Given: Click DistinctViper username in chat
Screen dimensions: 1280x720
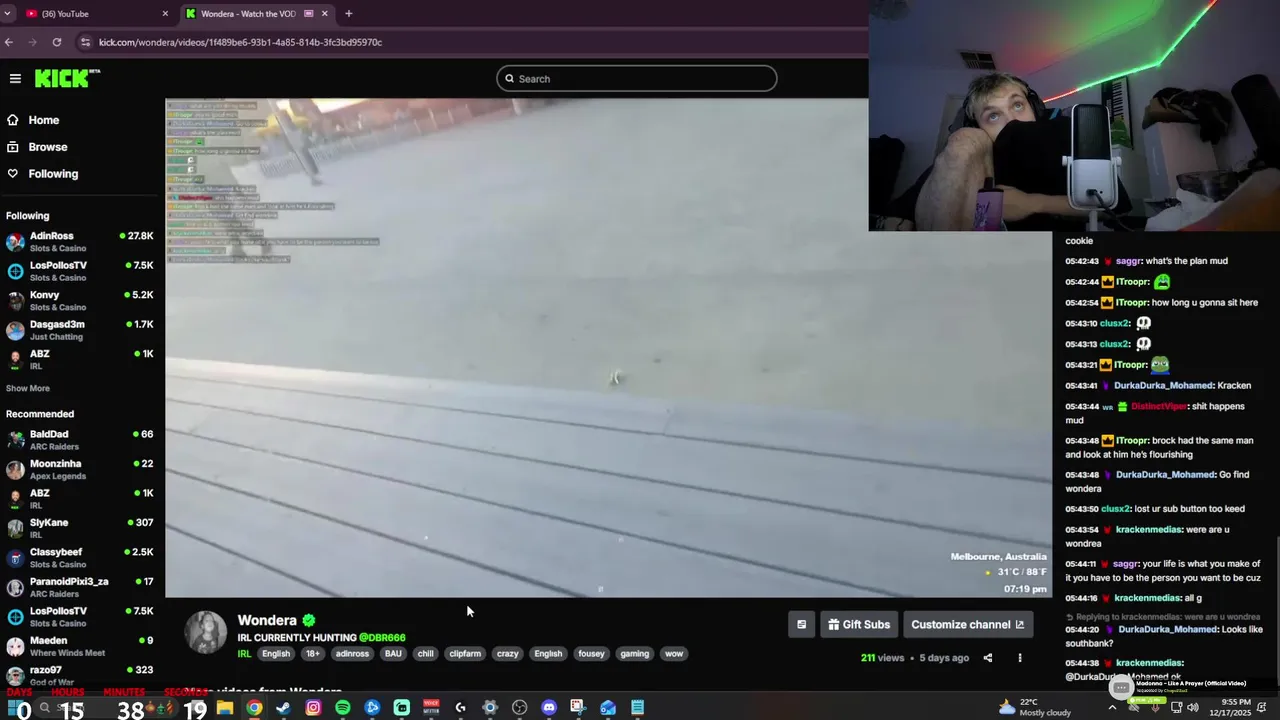Looking at the screenshot, I should click(x=1158, y=406).
